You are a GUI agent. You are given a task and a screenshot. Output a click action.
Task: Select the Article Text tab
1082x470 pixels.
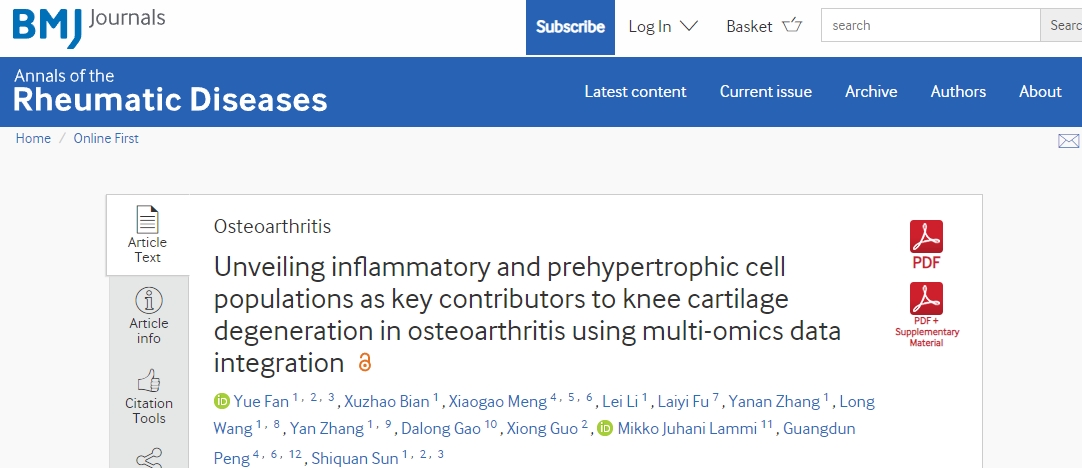click(x=148, y=234)
